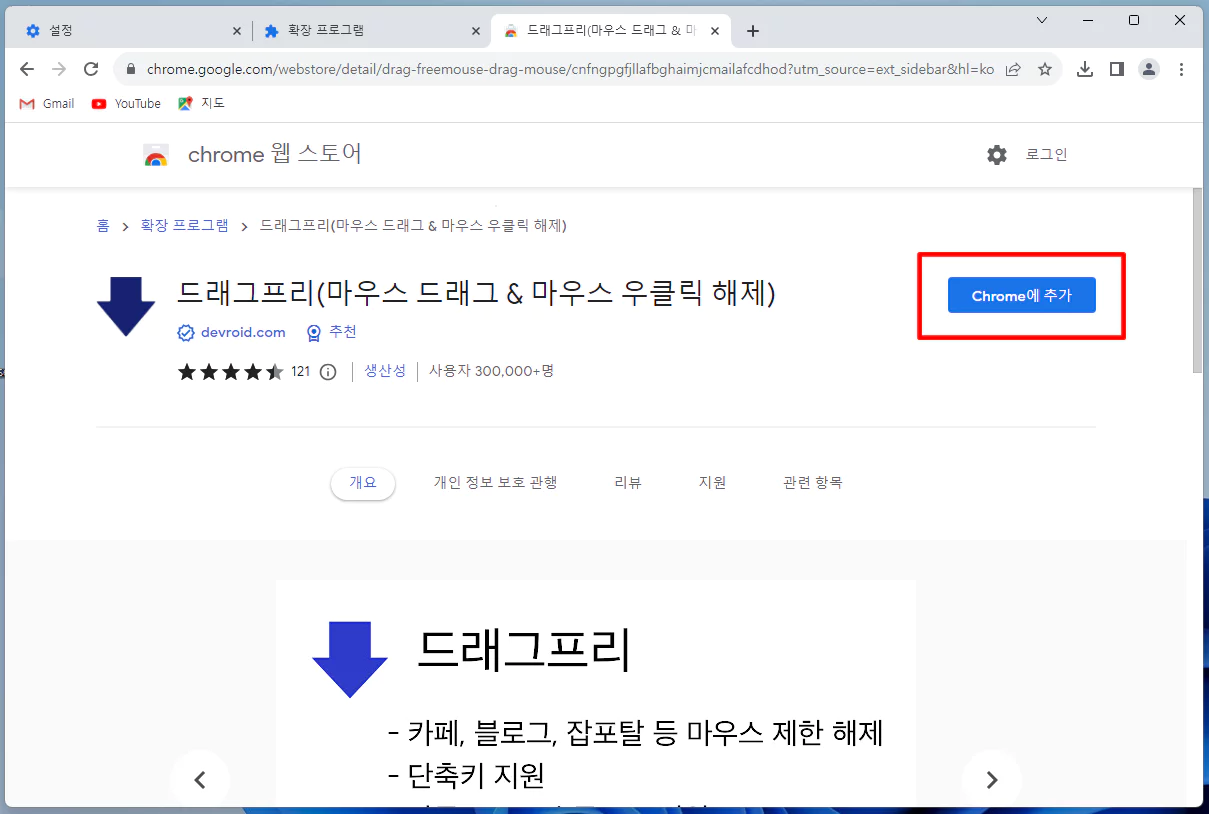
Task: Open the 생산성 category link
Action: tap(385, 372)
